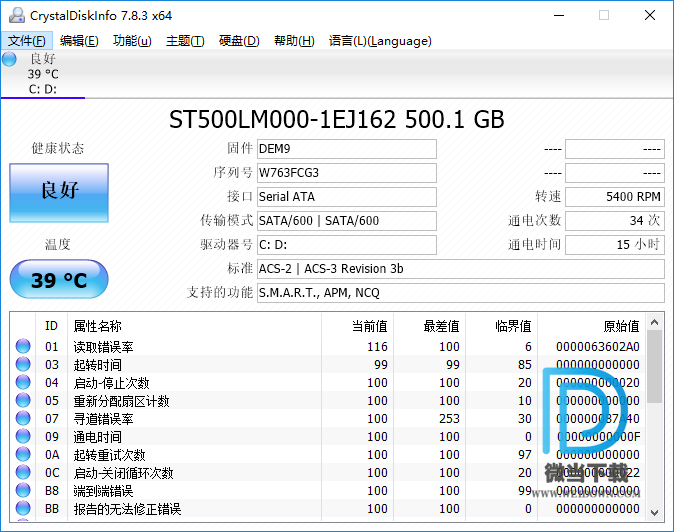This screenshot has width=674, height=532.
Task: Click status orb for ID 09 通电时间 row
Action: pyautogui.click(x=23, y=436)
